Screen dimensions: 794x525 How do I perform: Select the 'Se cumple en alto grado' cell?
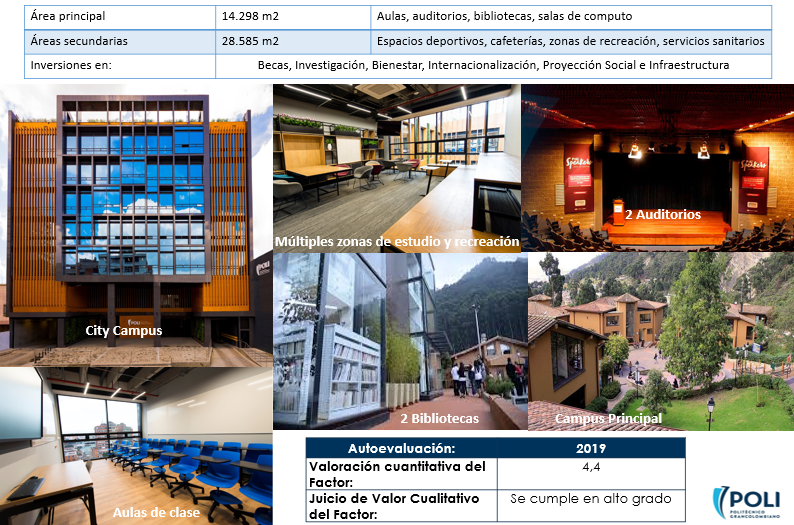[590, 498]
